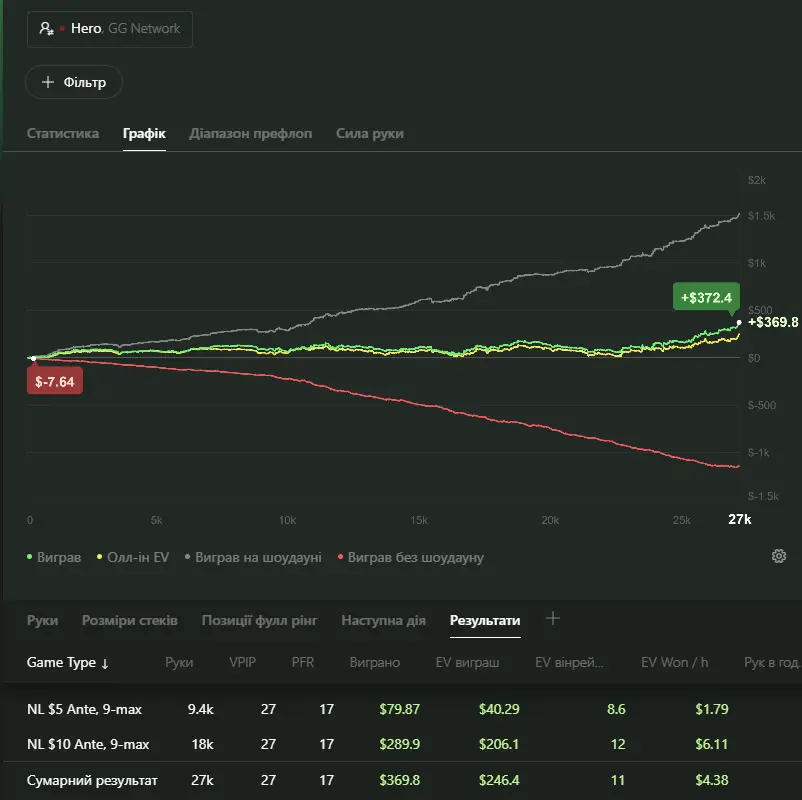Click the Фільтр button to add filter
This screenshot has width=802, height=800.
[74, 82]
